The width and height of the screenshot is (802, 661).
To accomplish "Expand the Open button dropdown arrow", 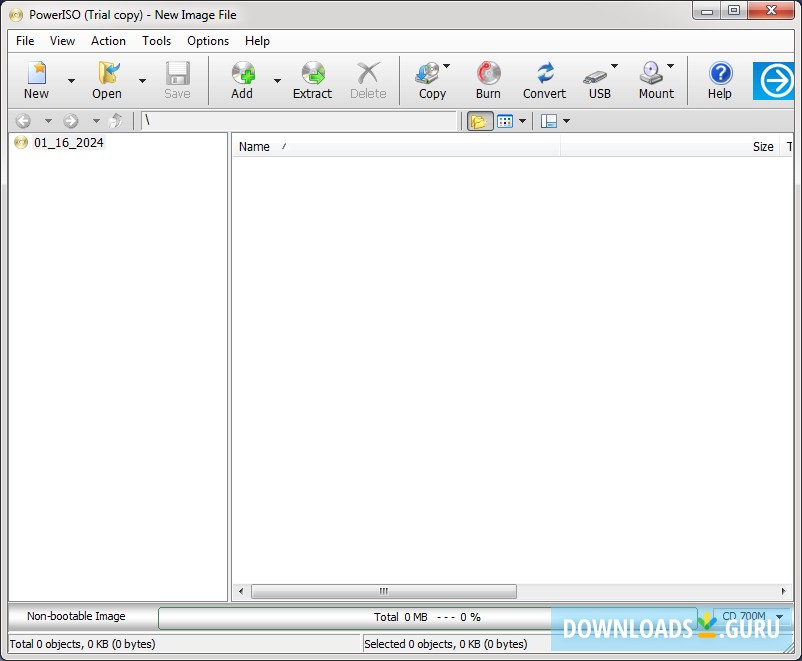I will 142,80.
